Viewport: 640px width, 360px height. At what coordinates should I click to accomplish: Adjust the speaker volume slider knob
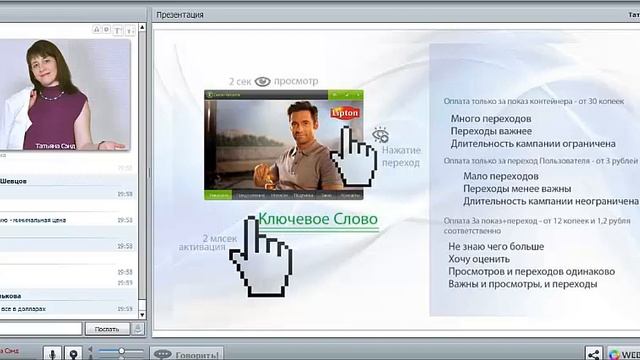[121, 351]
